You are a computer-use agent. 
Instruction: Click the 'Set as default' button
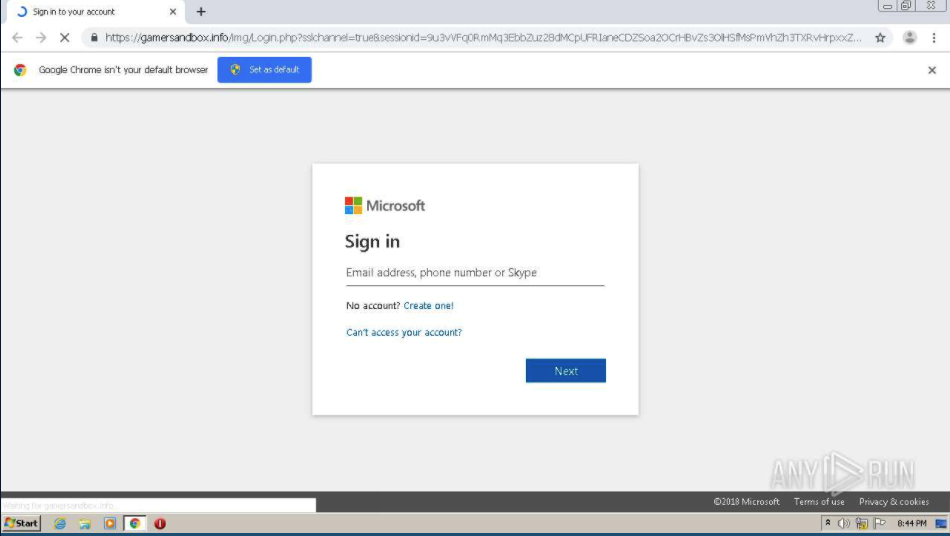264,70
